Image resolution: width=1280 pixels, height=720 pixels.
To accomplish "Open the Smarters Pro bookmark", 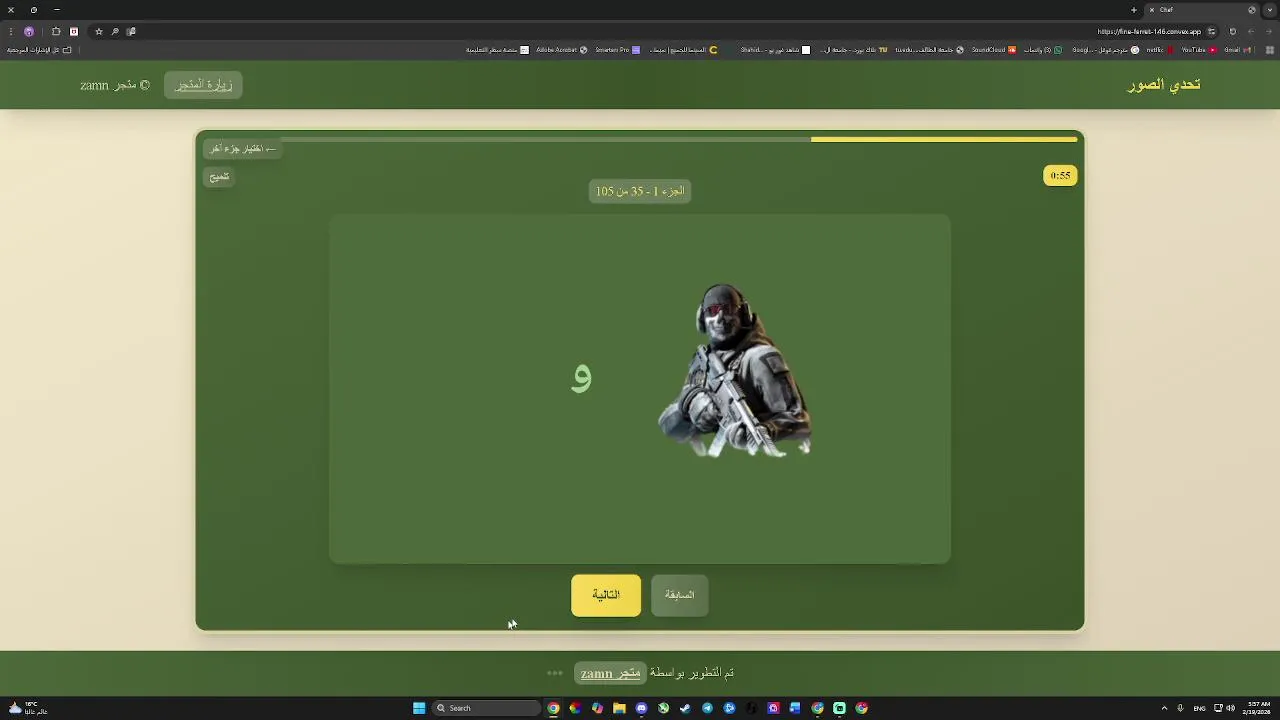I will 617,50.
